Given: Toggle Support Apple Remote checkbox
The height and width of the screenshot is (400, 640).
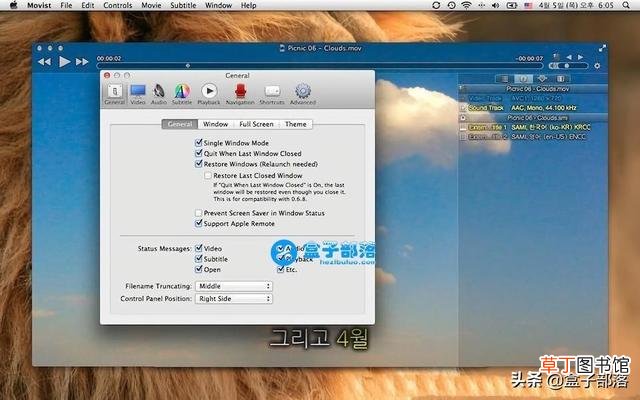Looking at the screenshot, I should (199, 224).
